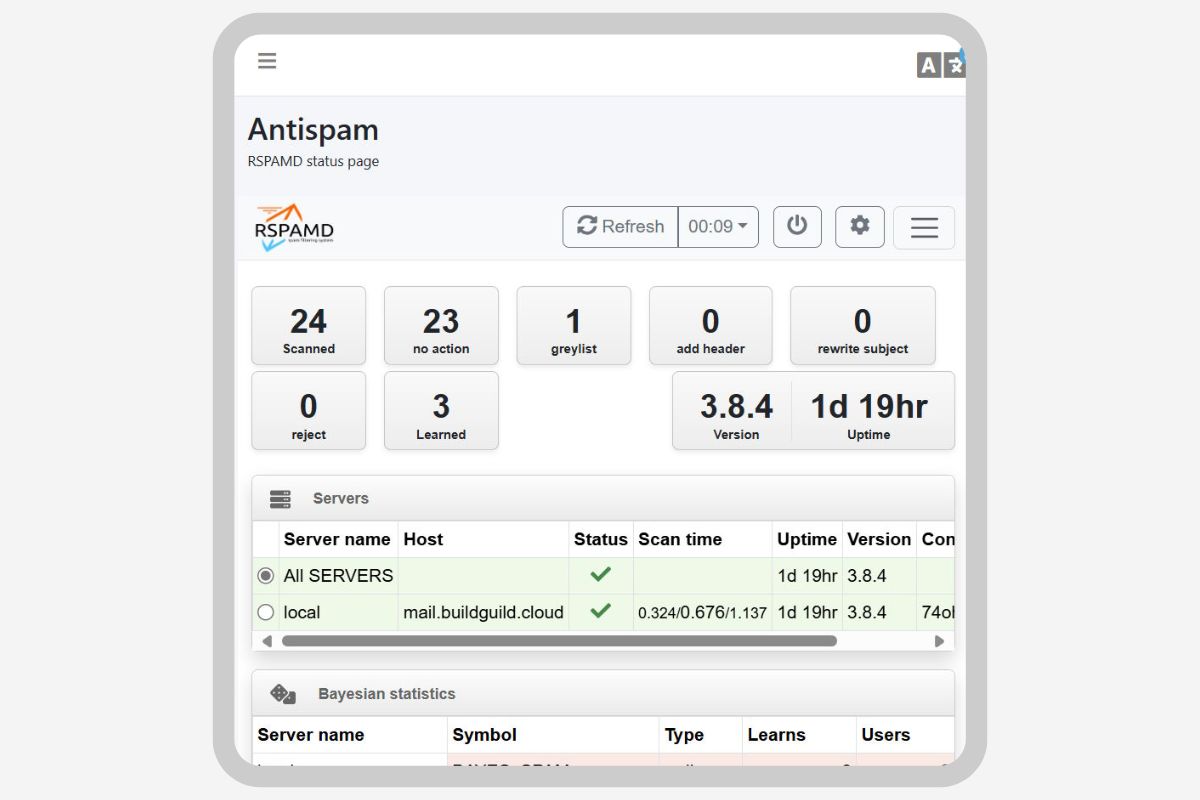Click the Refresh button
1200x800 pixels.
coord(620,227)
